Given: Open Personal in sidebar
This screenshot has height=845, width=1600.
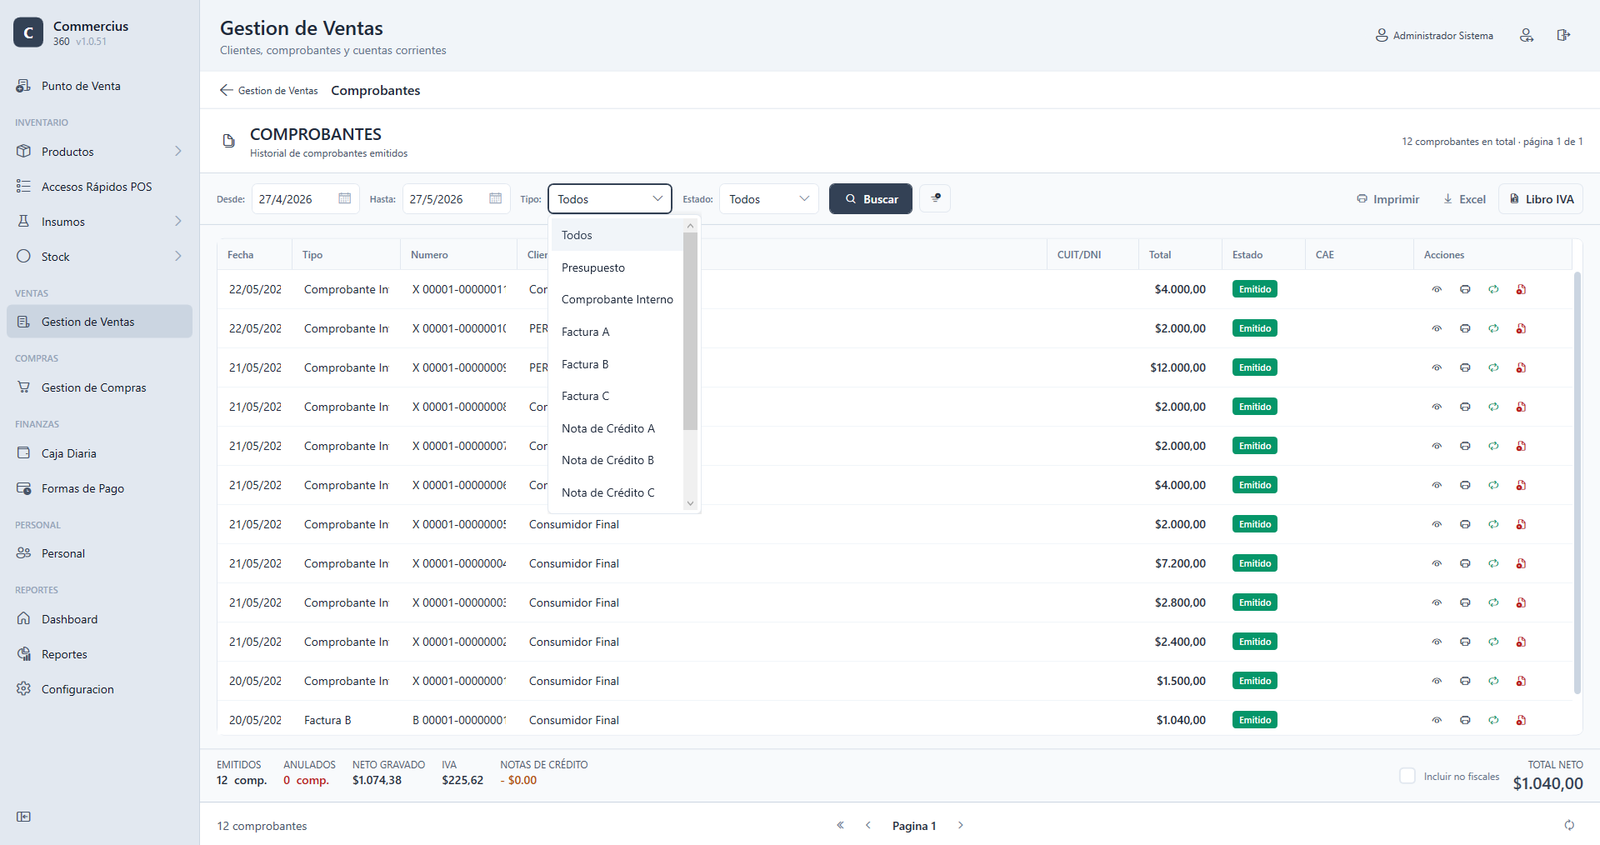Looking at the screenshot, I should click(99, 553).
